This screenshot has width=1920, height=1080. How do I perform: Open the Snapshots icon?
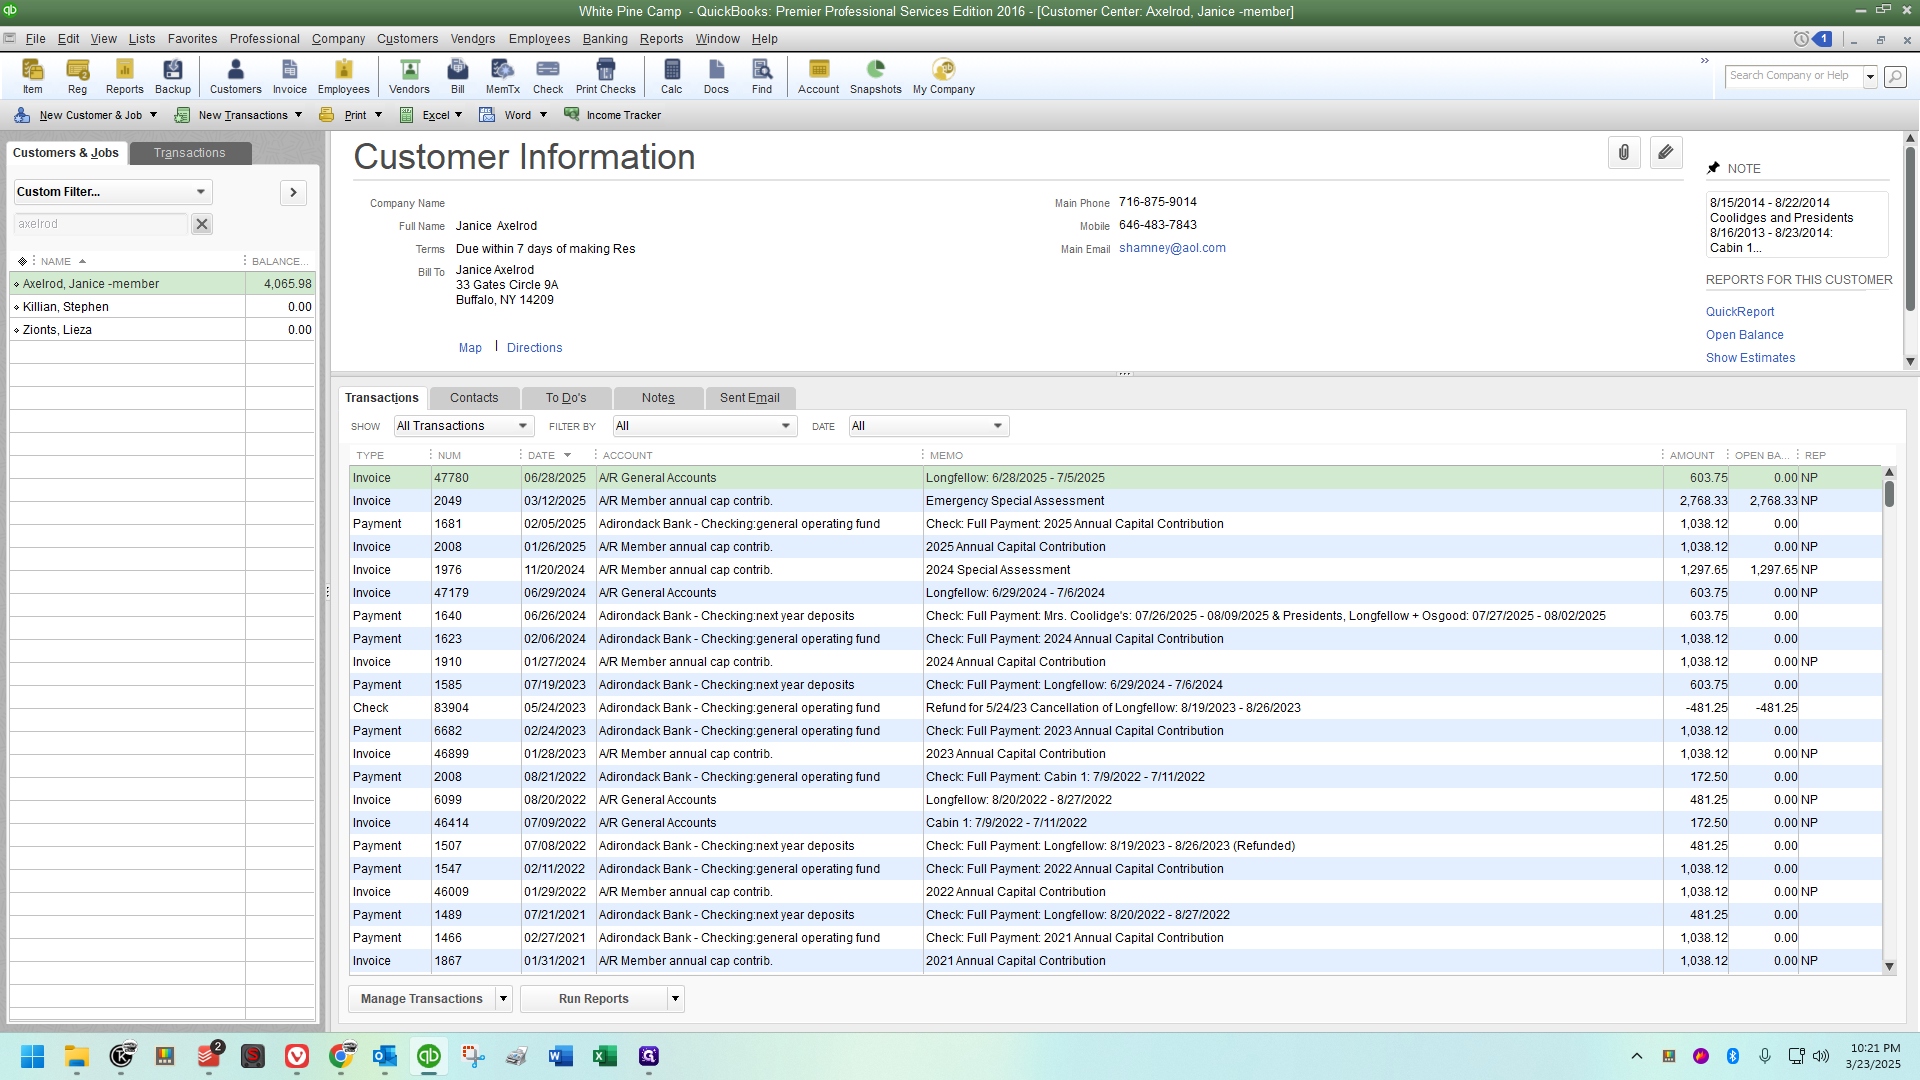coord(876,76)
